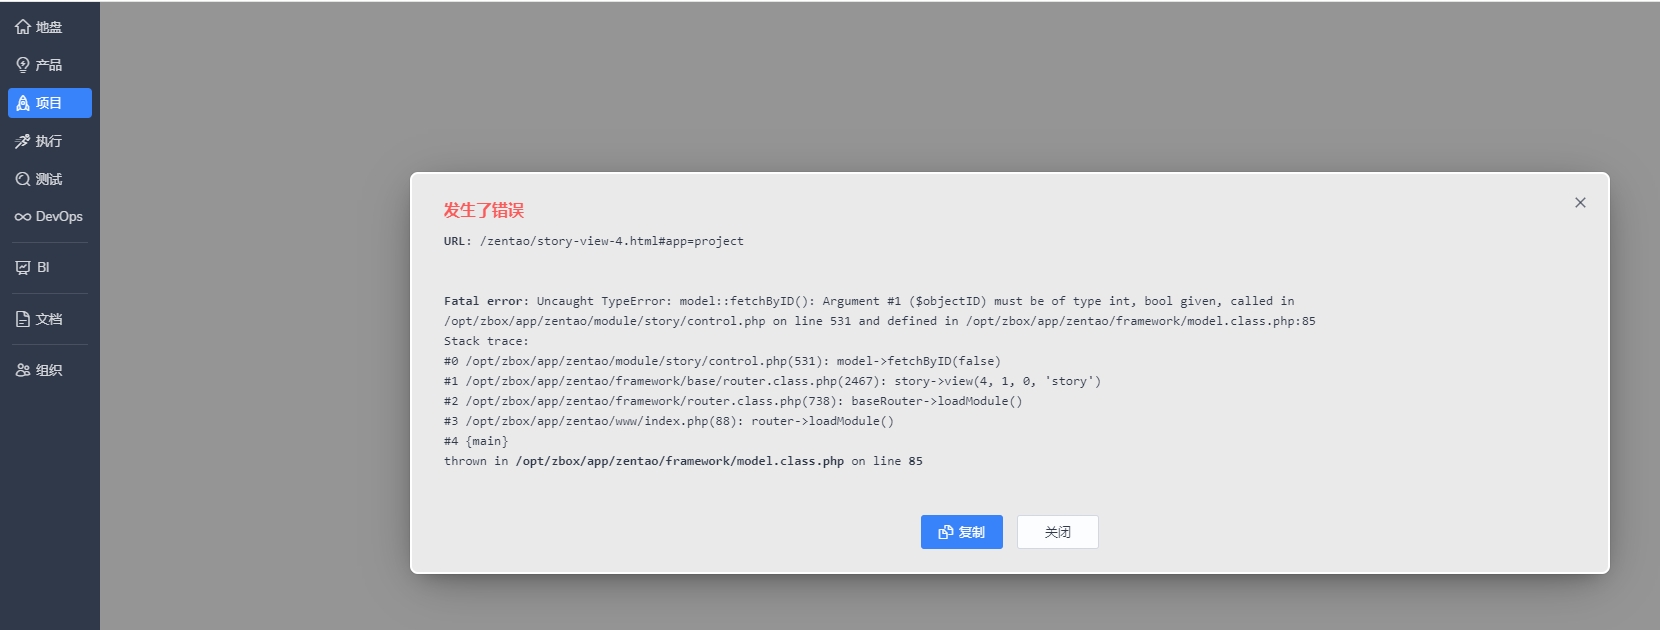Click the infinity icon for DevOps
Image resolution: width=1660 pixels, height=630 pixels.
click(23, 217)
